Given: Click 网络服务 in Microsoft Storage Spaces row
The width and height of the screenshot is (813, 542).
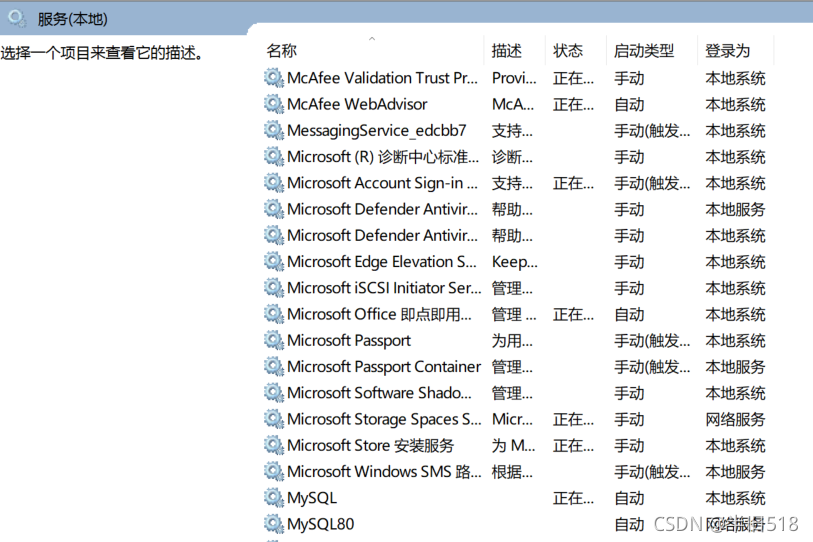Looking at the screenshot, I should pyautogui.click(x=735, y=419).
